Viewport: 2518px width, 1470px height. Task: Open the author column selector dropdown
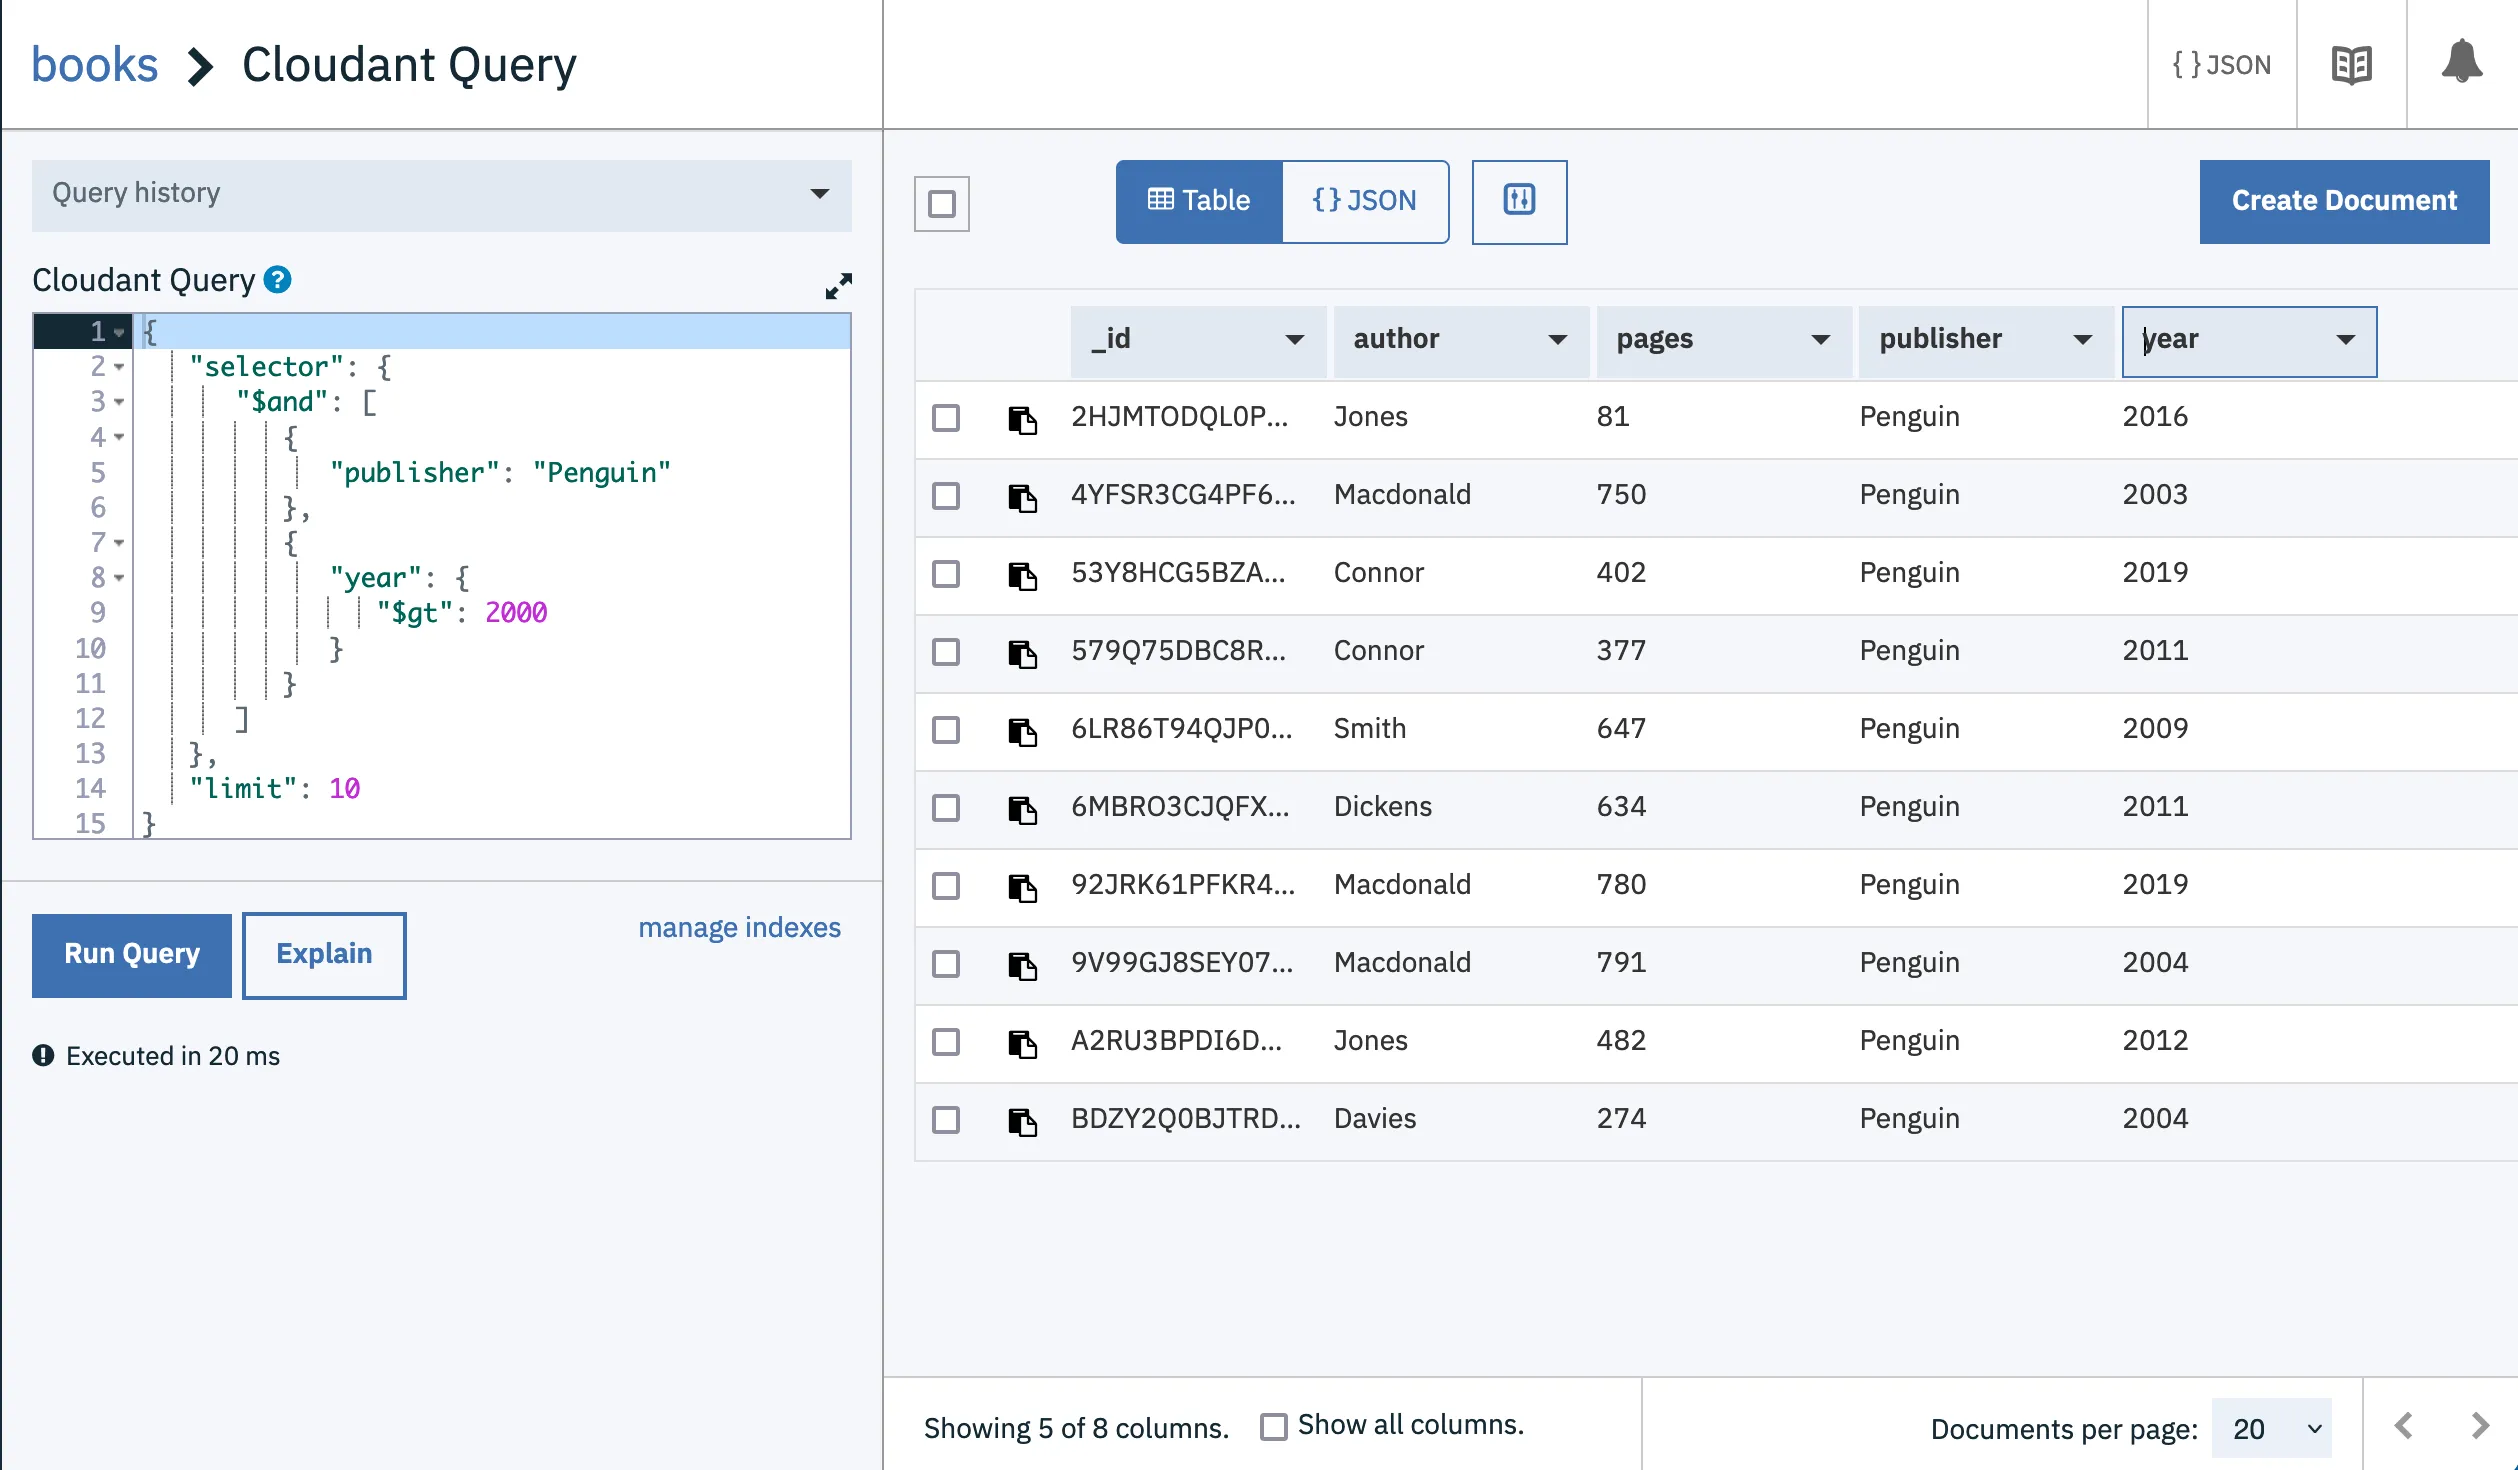(x=1461, y=340)
